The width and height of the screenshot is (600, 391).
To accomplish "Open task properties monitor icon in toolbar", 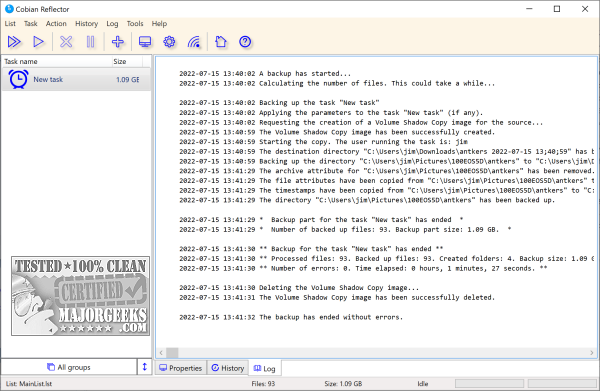I will (x=145, y=42).
